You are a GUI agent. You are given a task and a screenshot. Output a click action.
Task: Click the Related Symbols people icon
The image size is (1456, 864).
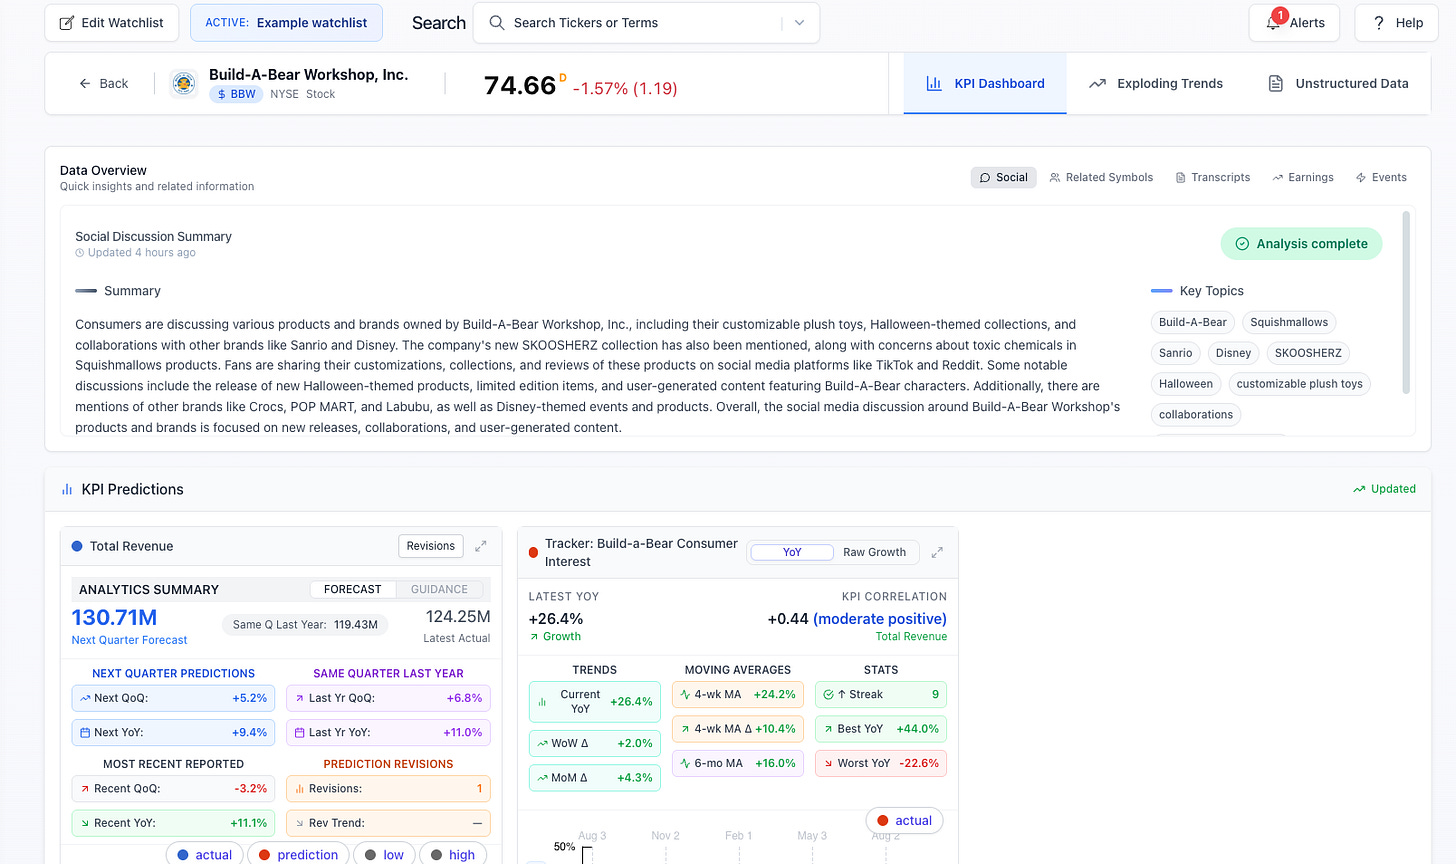click(x=1055, y=178)
